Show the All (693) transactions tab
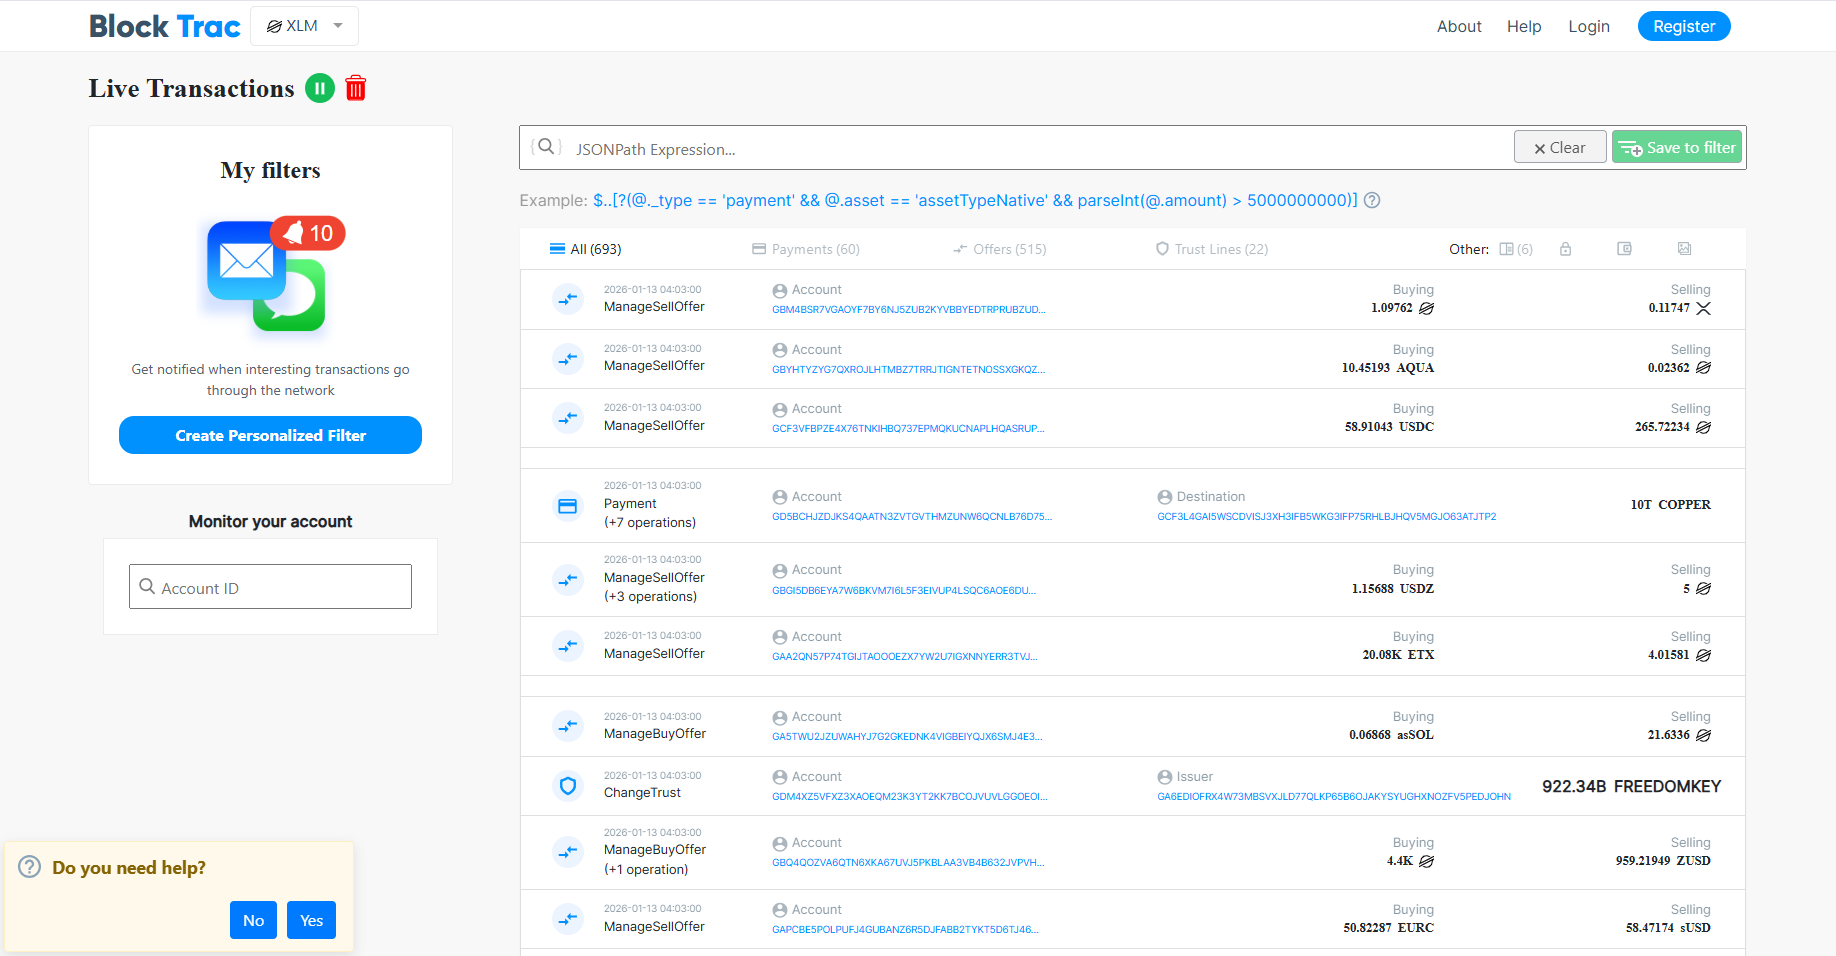1836x956 pixels. click(x=586, y=249)
